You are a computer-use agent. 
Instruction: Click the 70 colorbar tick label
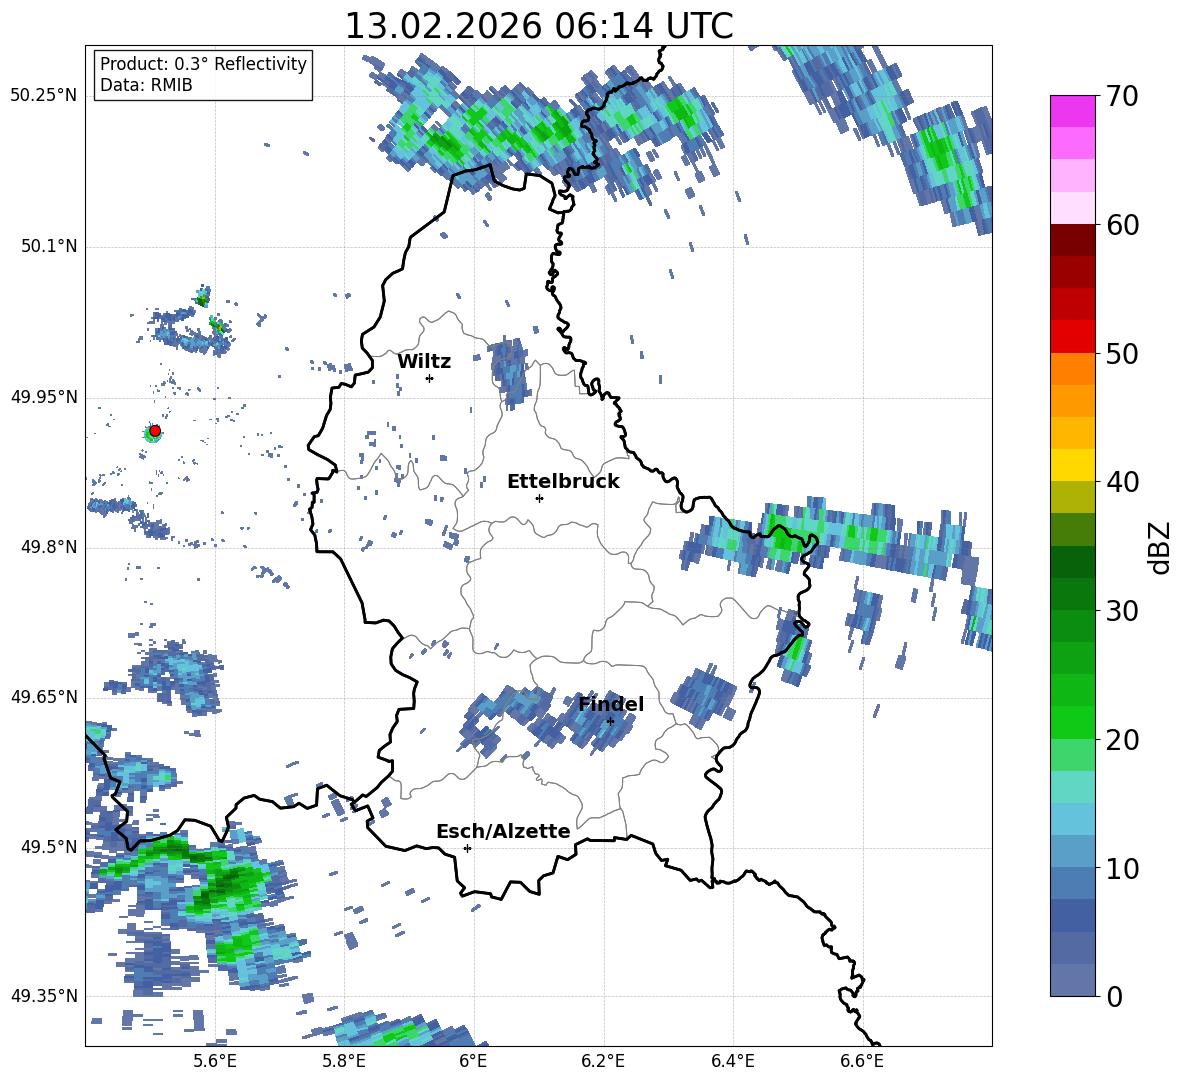pos(1122,97)
